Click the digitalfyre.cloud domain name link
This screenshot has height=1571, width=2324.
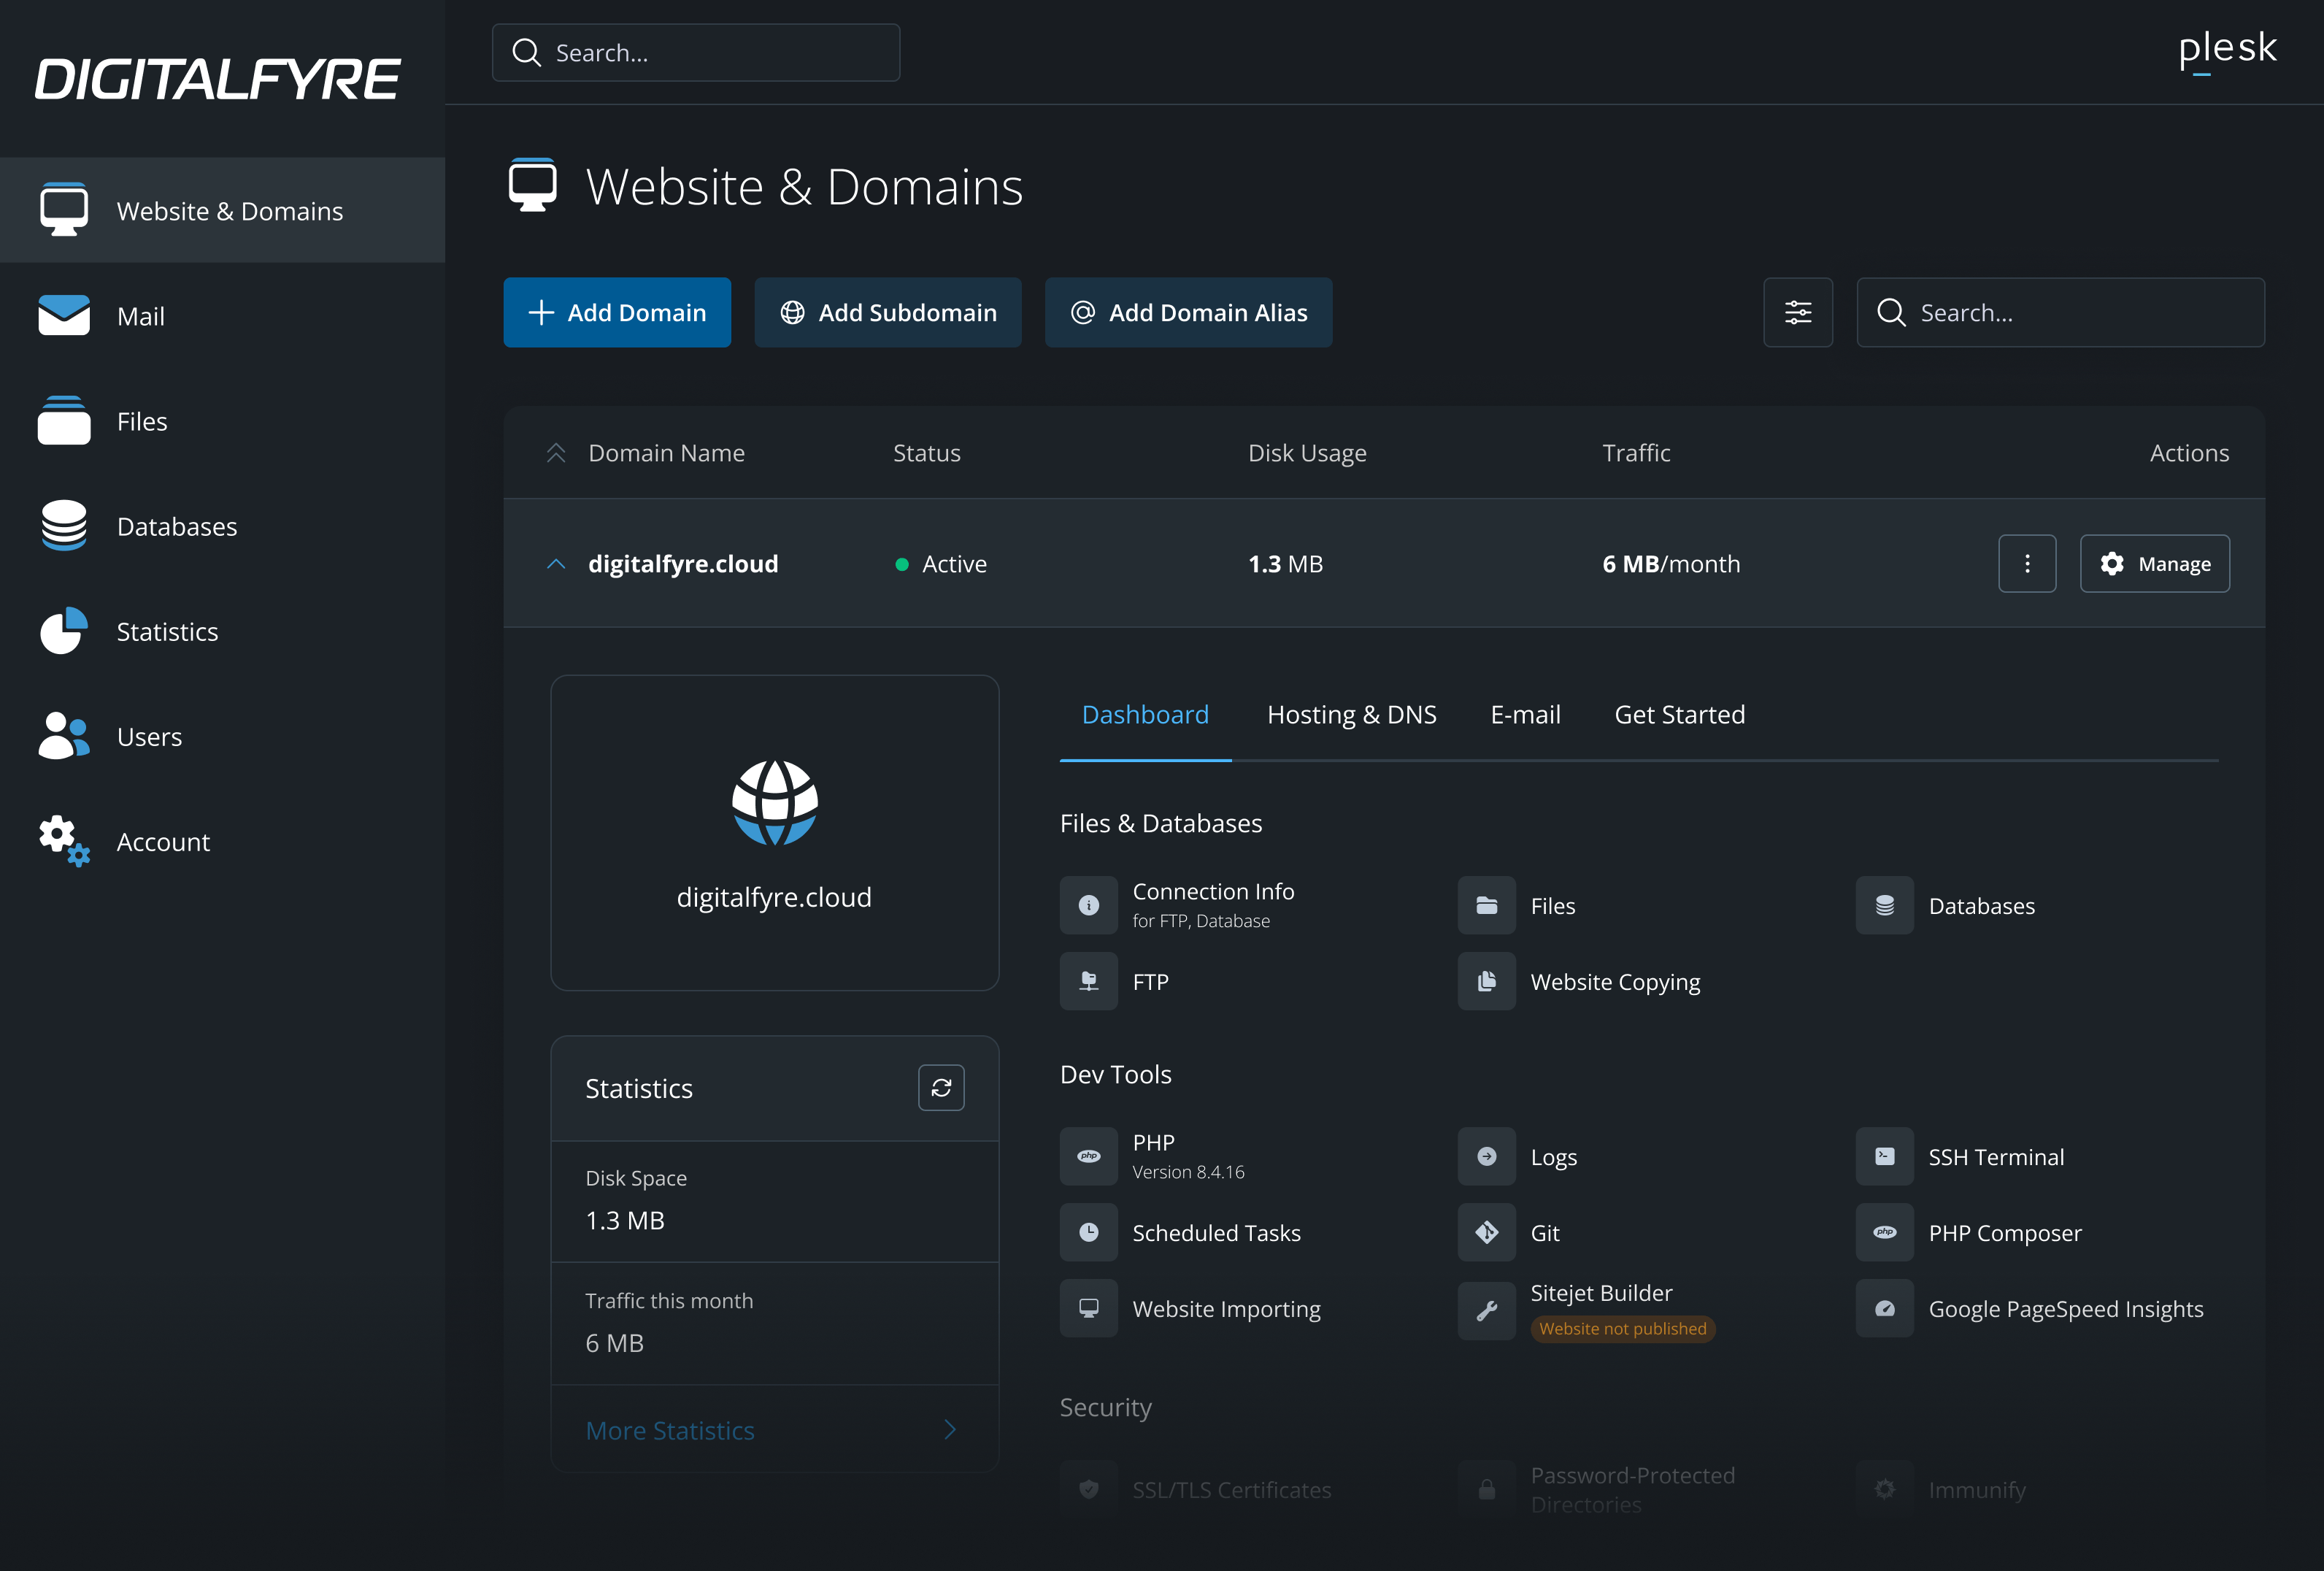tap(683, 564)
